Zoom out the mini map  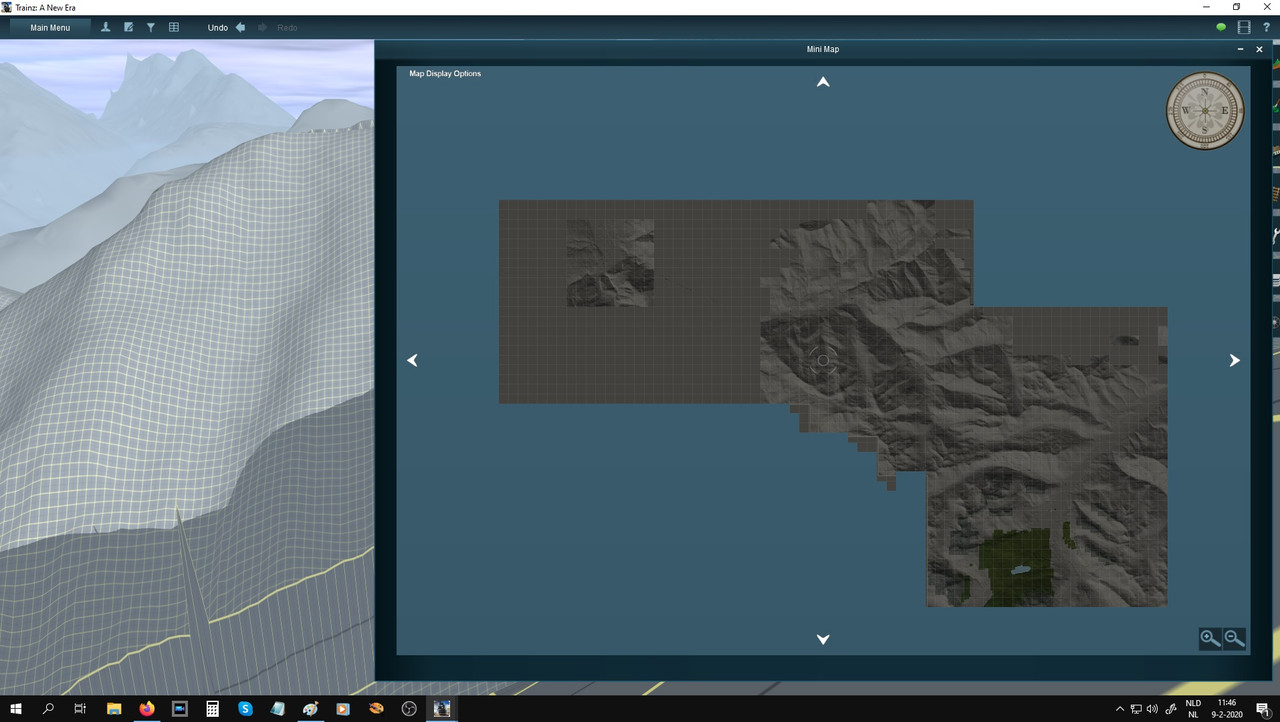(1234, 639)
